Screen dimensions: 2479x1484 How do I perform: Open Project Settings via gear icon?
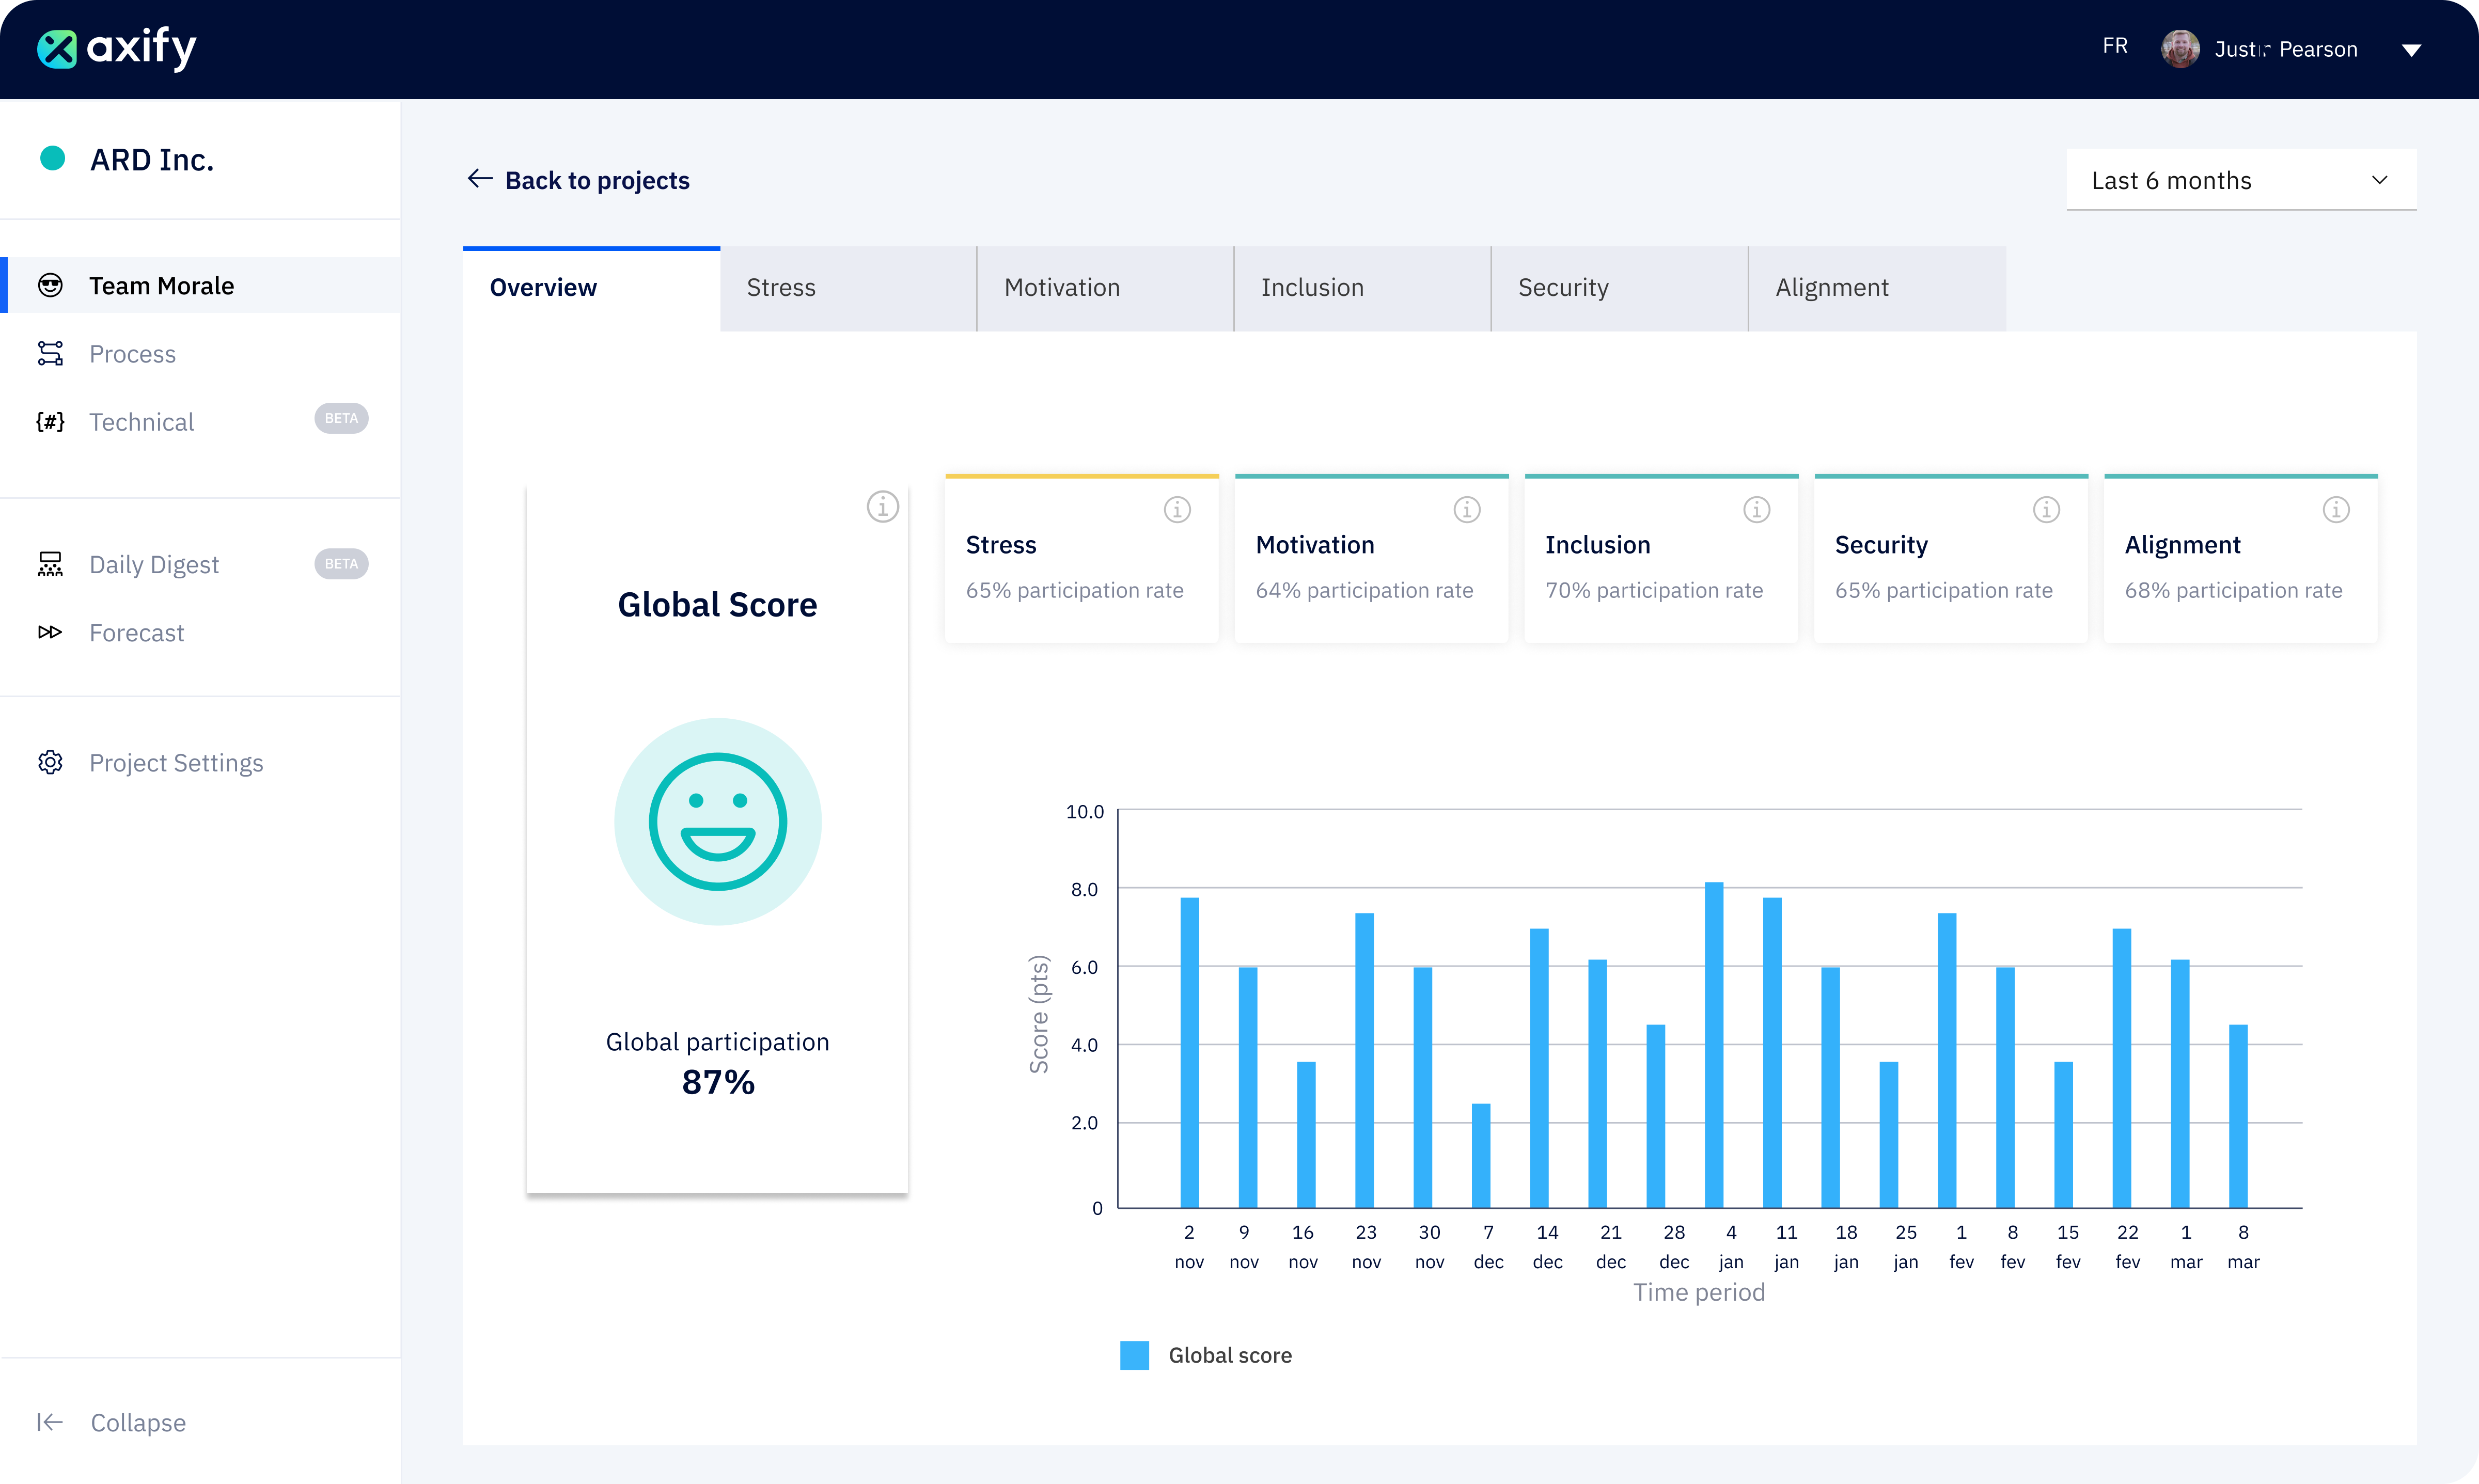click(51, 762)
